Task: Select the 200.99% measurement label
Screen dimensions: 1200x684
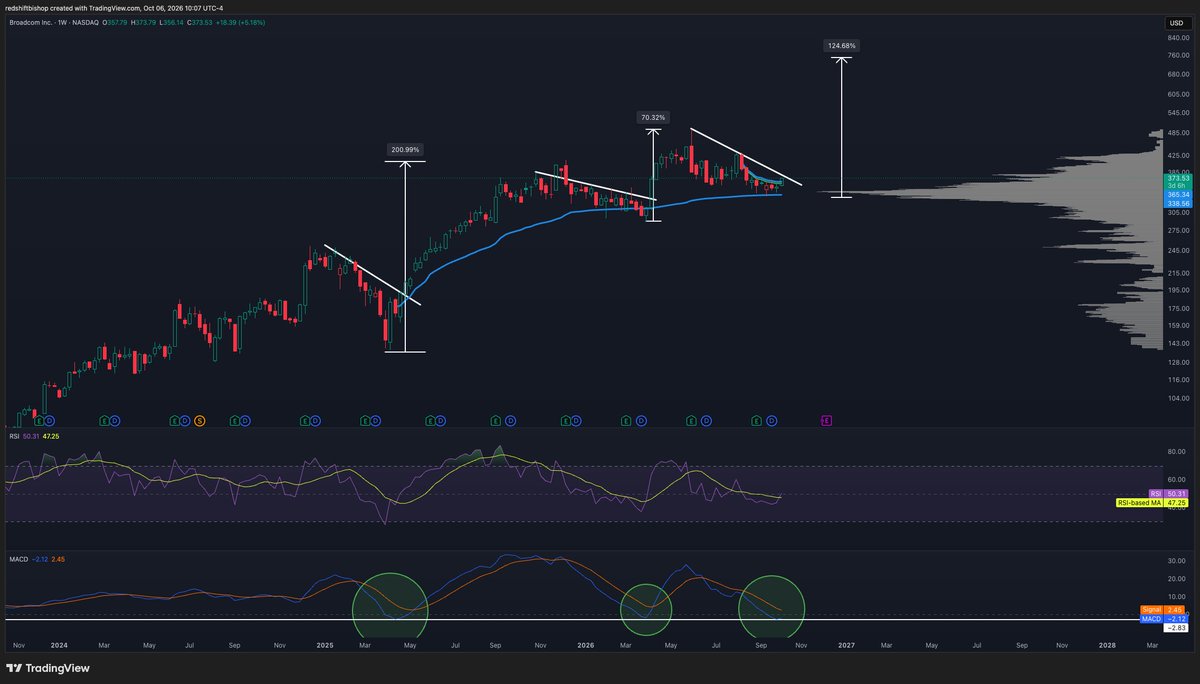Action: 404,151
